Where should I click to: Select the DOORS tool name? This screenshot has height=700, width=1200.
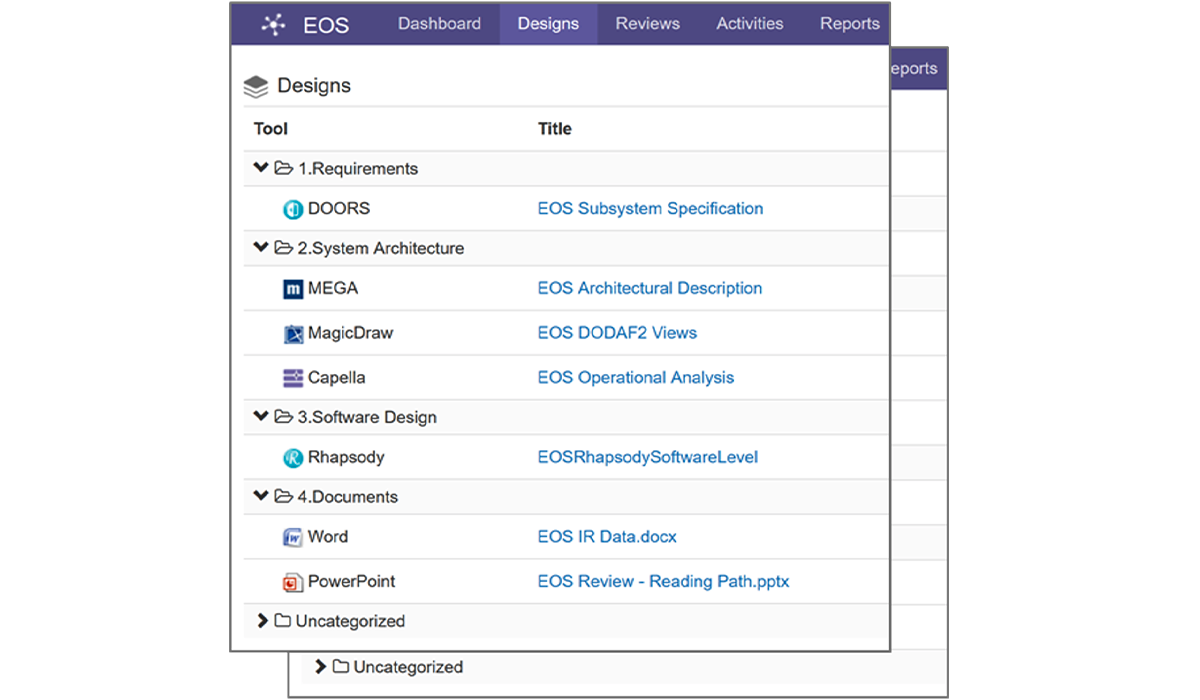click(339, 209)
